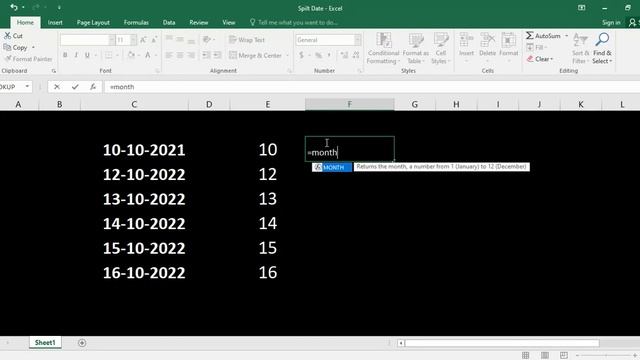This screenshot has height=360, width=640.
Task: Click the Delete cells button
Action: pos(487,48)
